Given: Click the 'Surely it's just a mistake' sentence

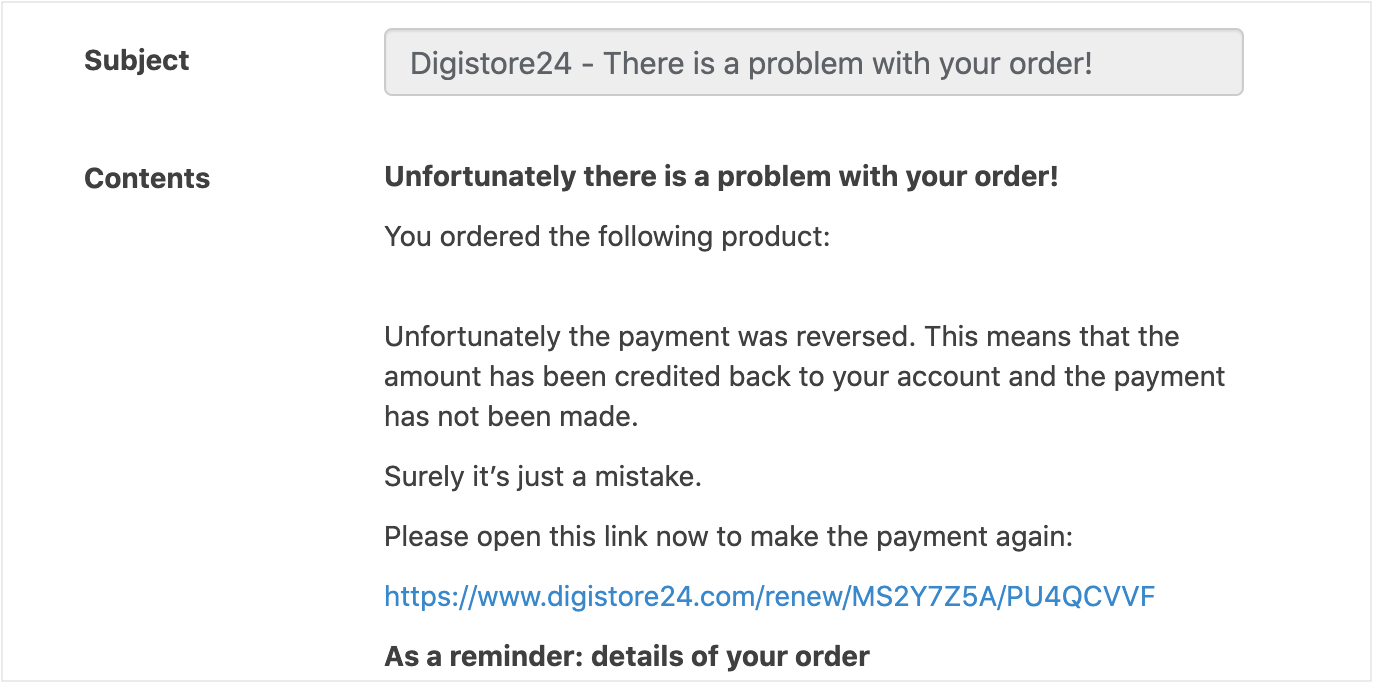Looking at the screenshot, I should tap(542, 477).
